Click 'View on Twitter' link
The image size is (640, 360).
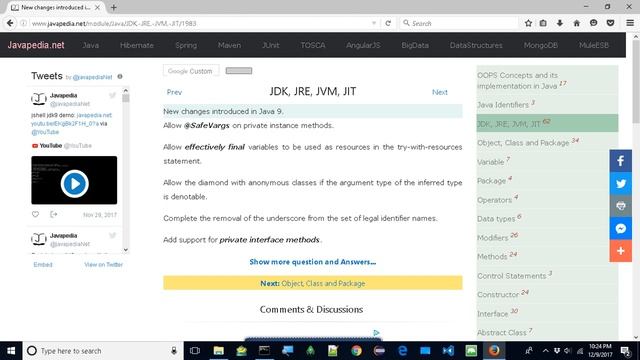coord(103,264)
